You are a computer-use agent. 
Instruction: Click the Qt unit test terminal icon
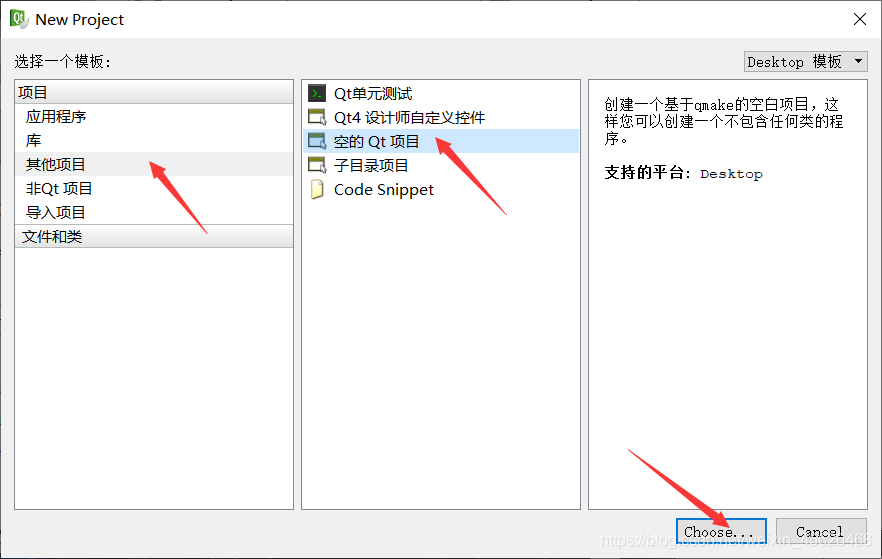(x=317, y=93)
